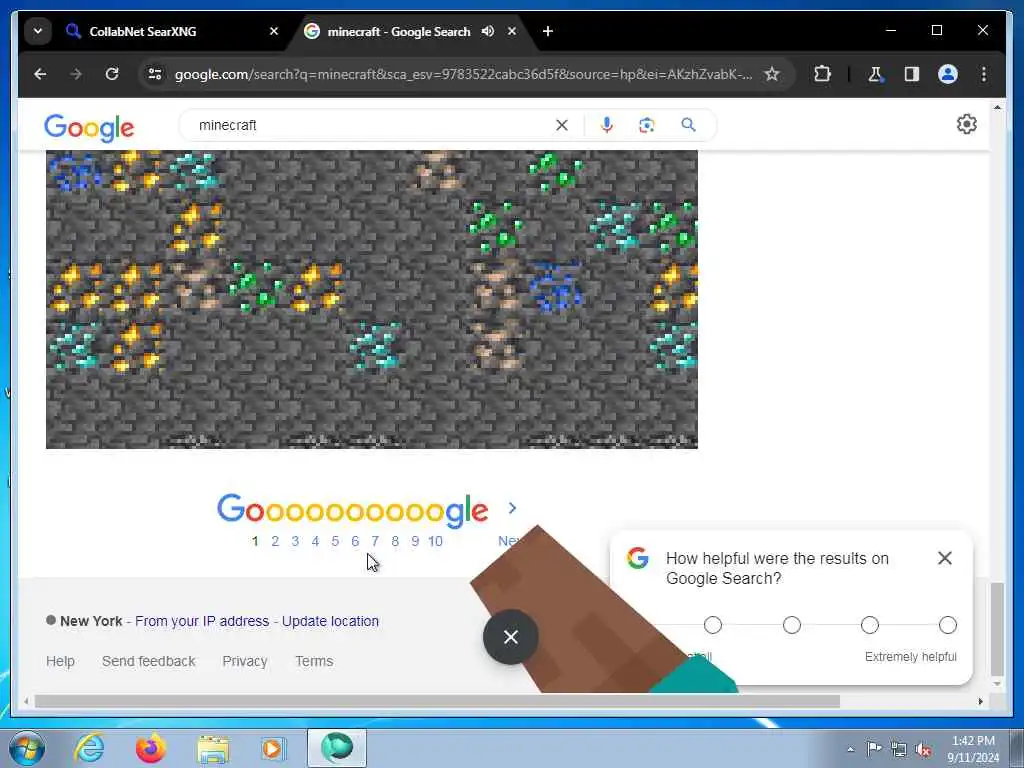Click the next page chevron arrow

tap(512, 508)
